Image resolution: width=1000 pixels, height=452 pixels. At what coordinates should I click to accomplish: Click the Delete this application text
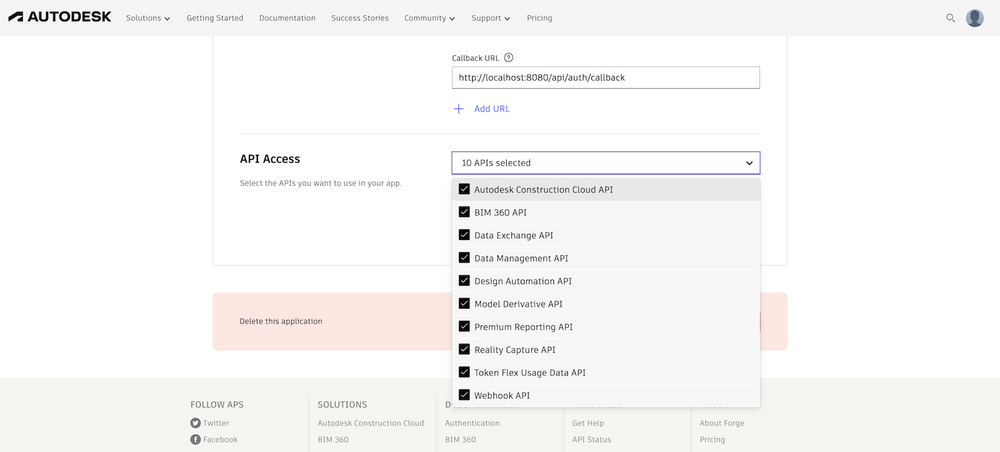pos(281,321)
